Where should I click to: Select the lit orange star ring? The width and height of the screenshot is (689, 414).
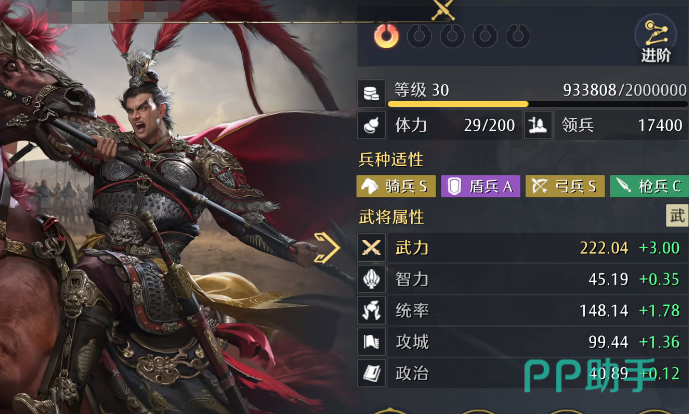pyautogui.click(x=386, y=36)
